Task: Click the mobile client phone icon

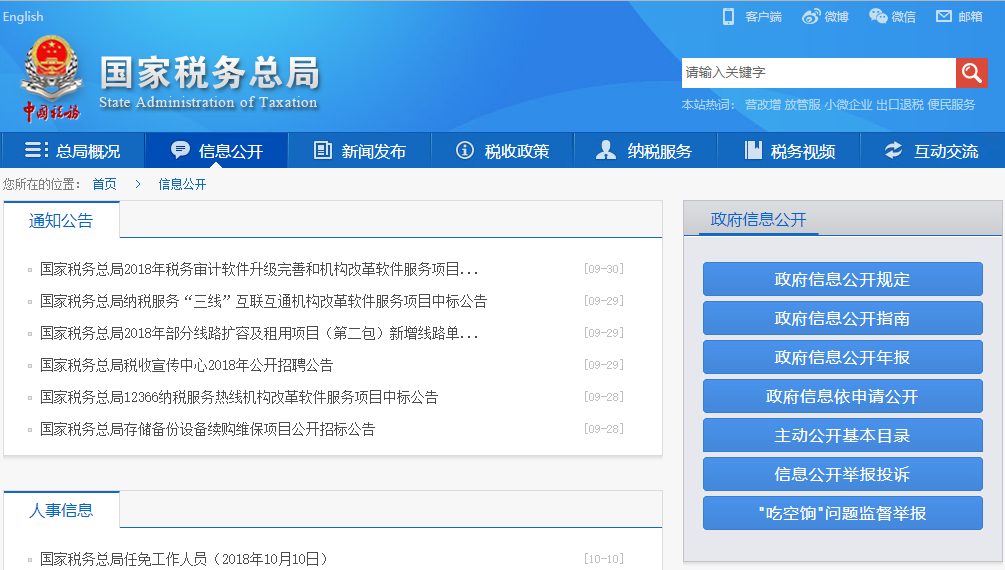Action: pos(728,17)
